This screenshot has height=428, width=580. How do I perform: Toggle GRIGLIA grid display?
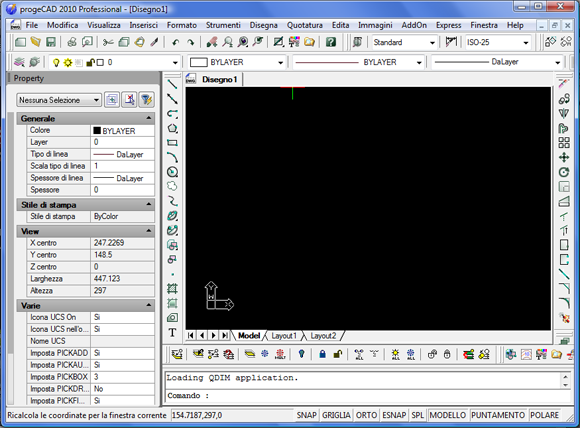[336, 415]
